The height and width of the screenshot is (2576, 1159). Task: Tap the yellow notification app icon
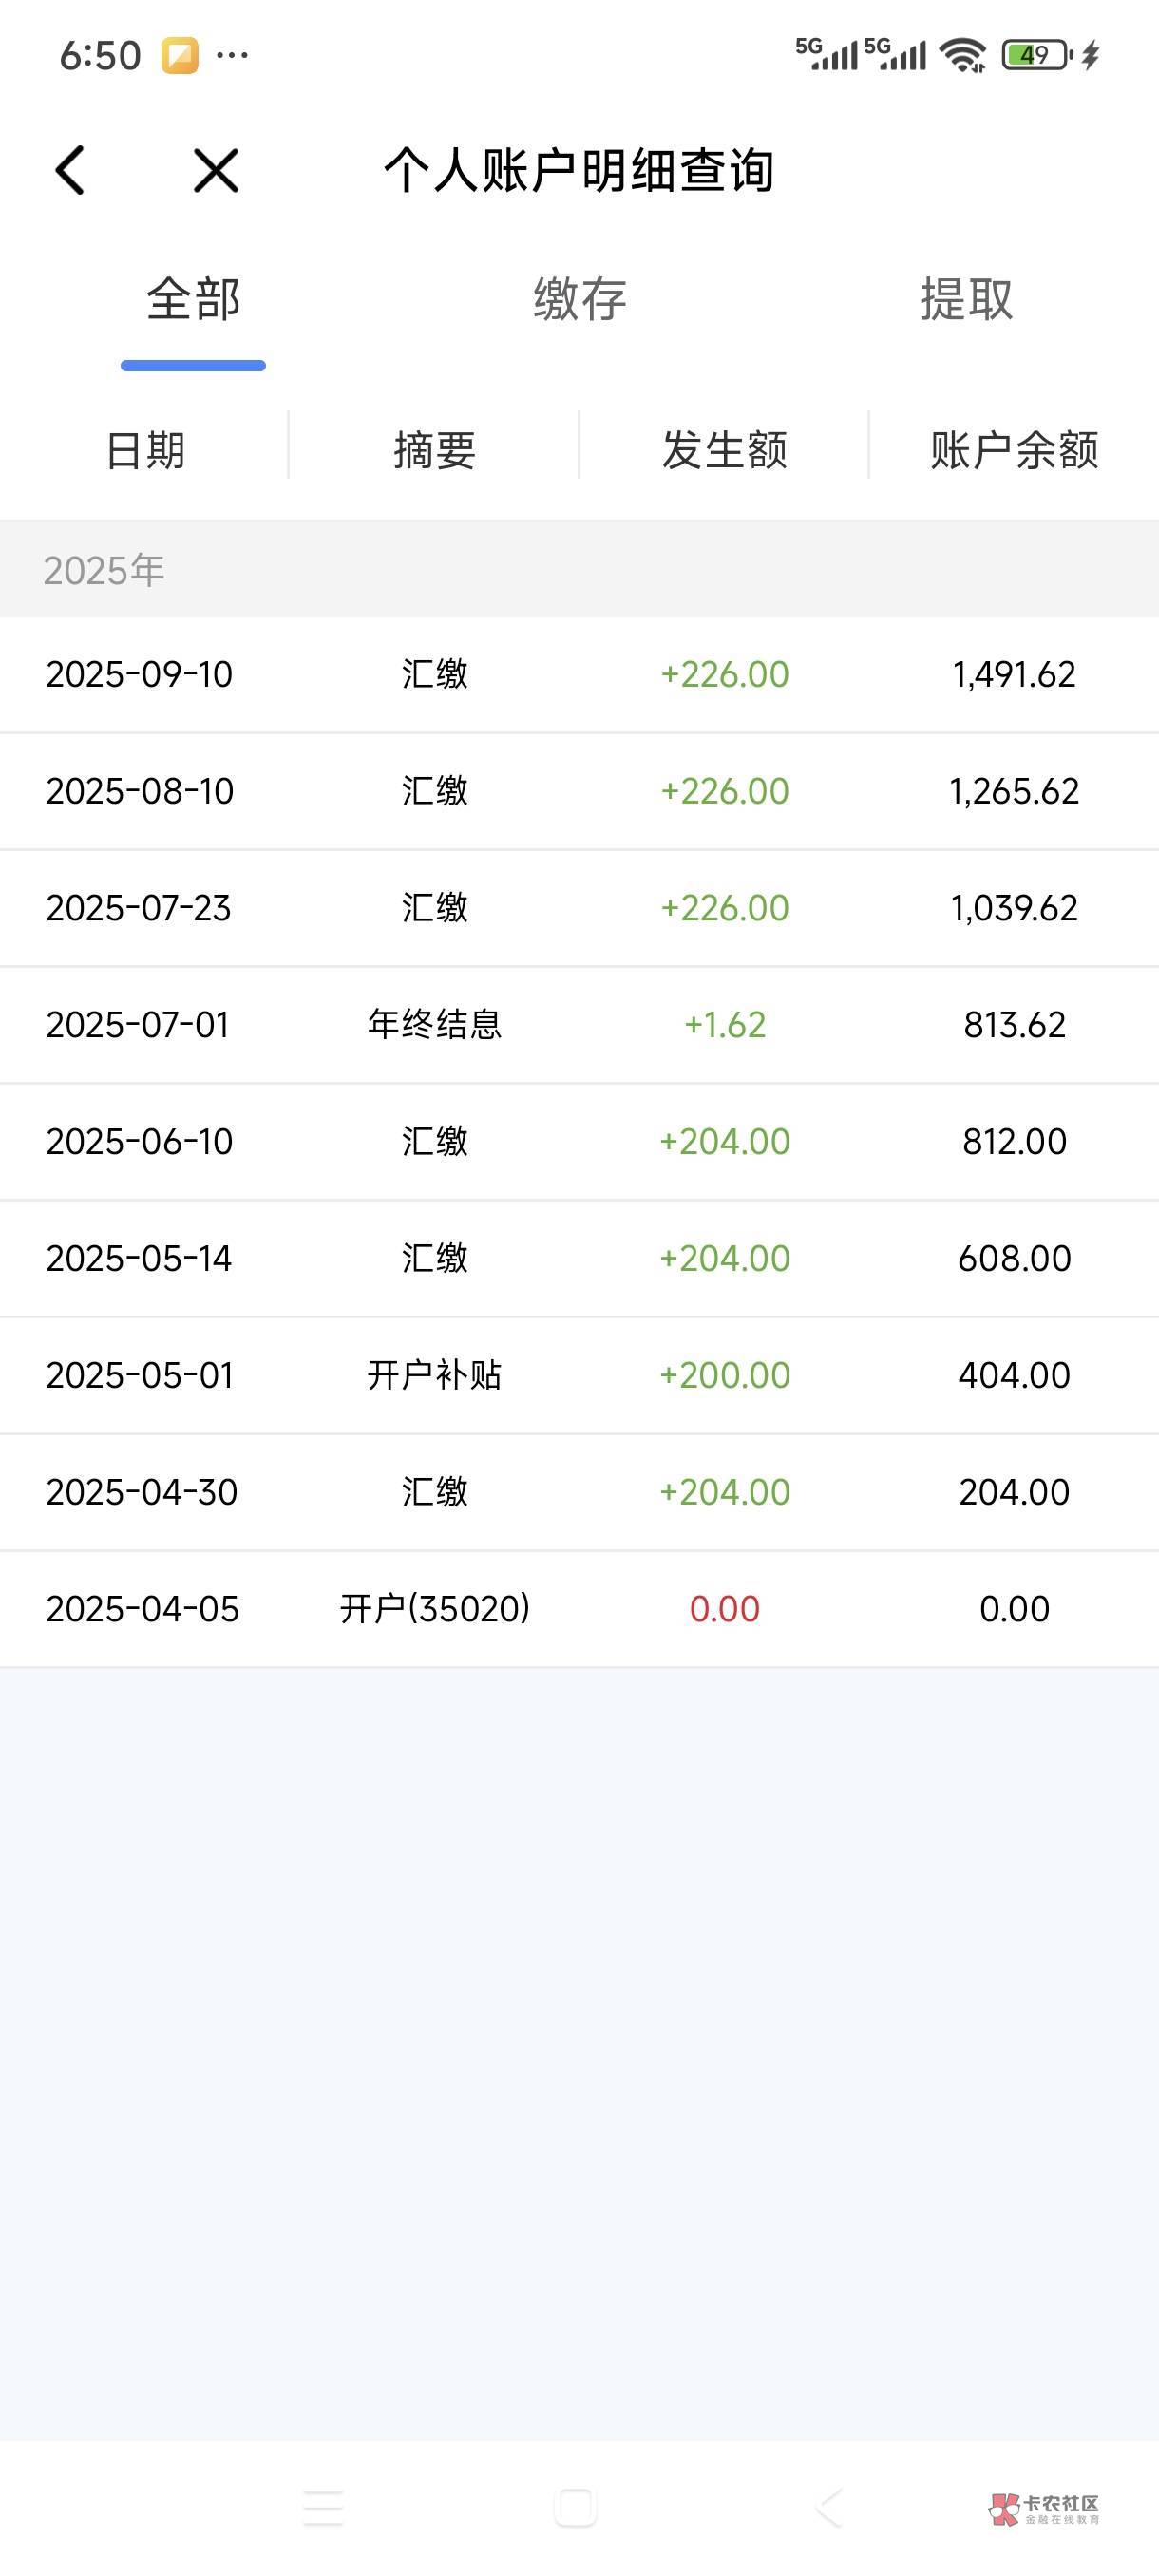pyautogui.click(x=180, y=55)
